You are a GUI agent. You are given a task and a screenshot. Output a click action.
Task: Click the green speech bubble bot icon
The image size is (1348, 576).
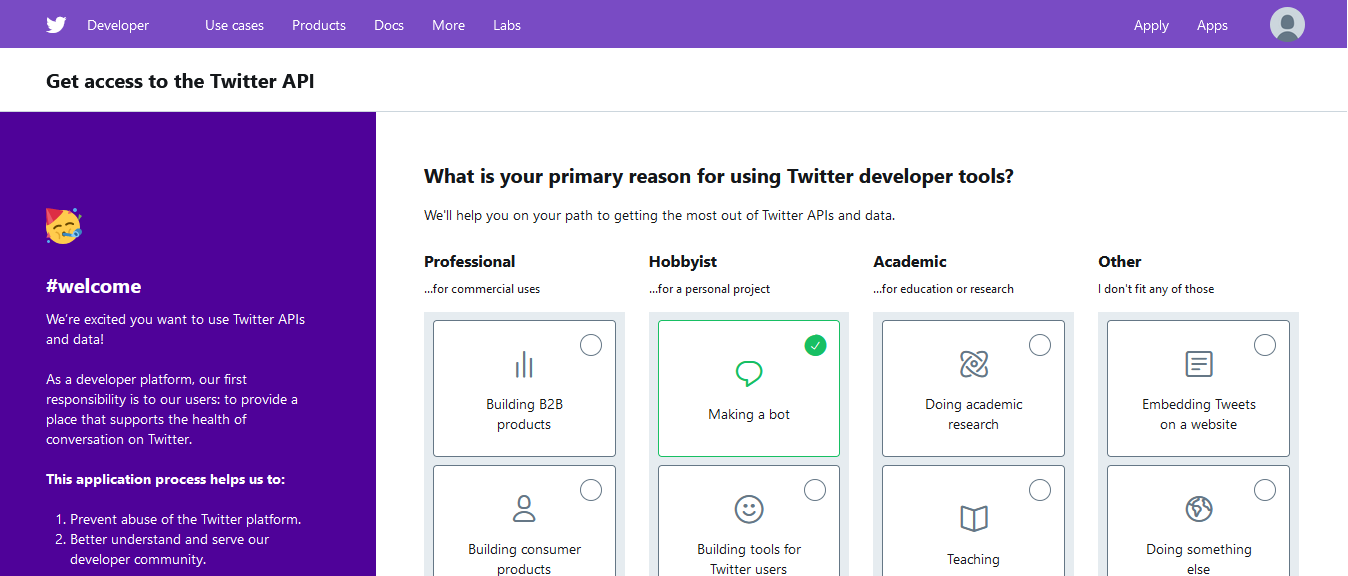(x=749, y=374)
